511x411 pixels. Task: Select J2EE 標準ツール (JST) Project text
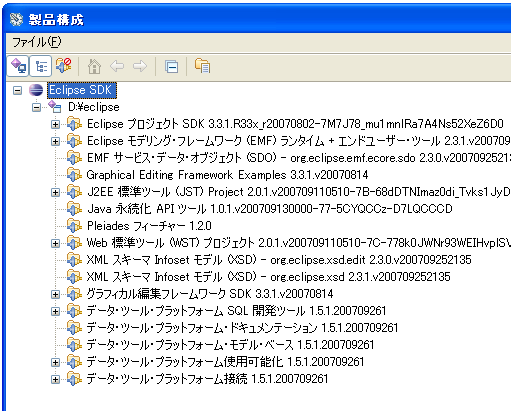point(298,192)
